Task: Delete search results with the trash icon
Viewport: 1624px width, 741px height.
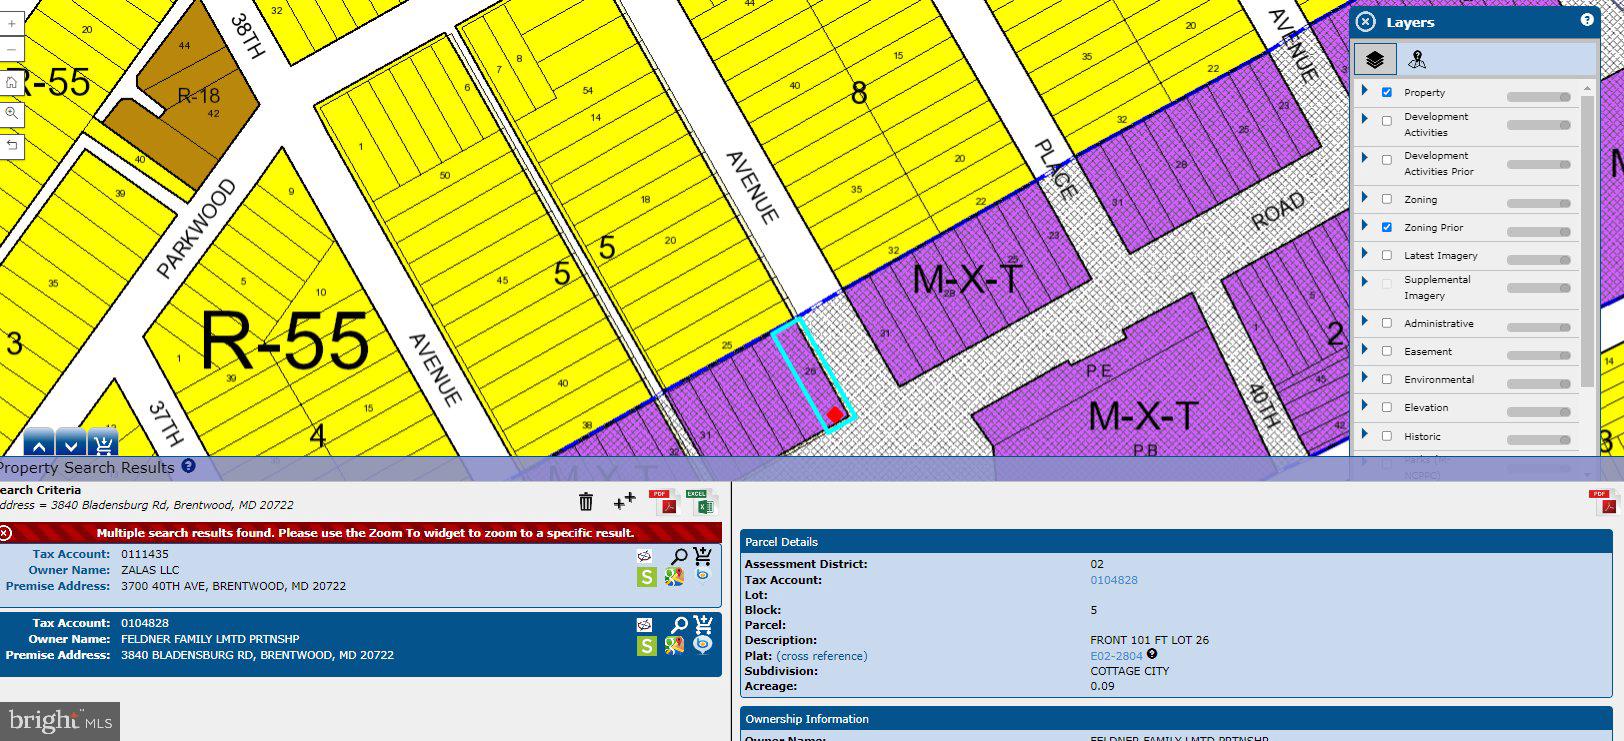Action: click(586, 501)
